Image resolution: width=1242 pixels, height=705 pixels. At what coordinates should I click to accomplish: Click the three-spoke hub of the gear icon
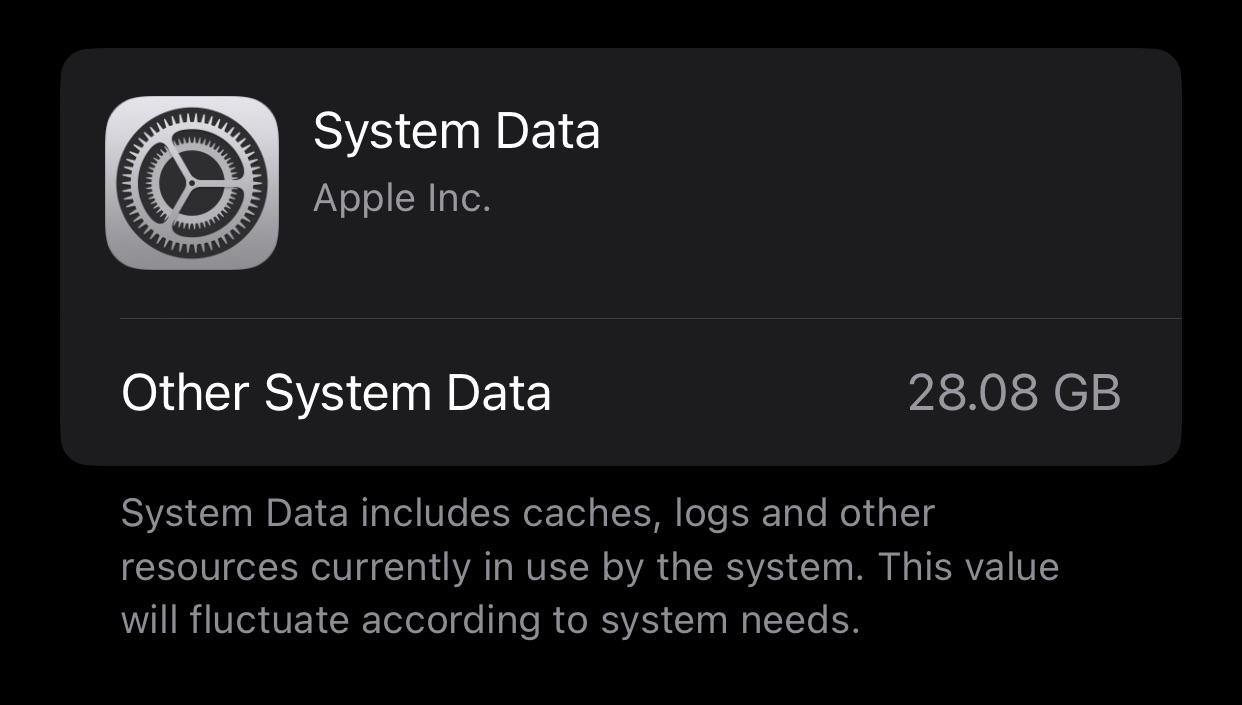(x=191, y=183)
